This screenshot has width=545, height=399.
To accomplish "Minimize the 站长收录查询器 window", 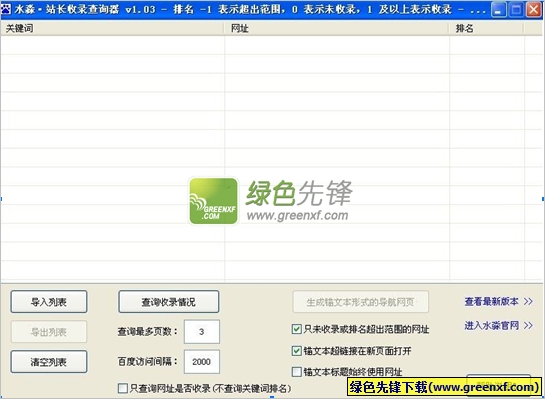I will point(498,9).
